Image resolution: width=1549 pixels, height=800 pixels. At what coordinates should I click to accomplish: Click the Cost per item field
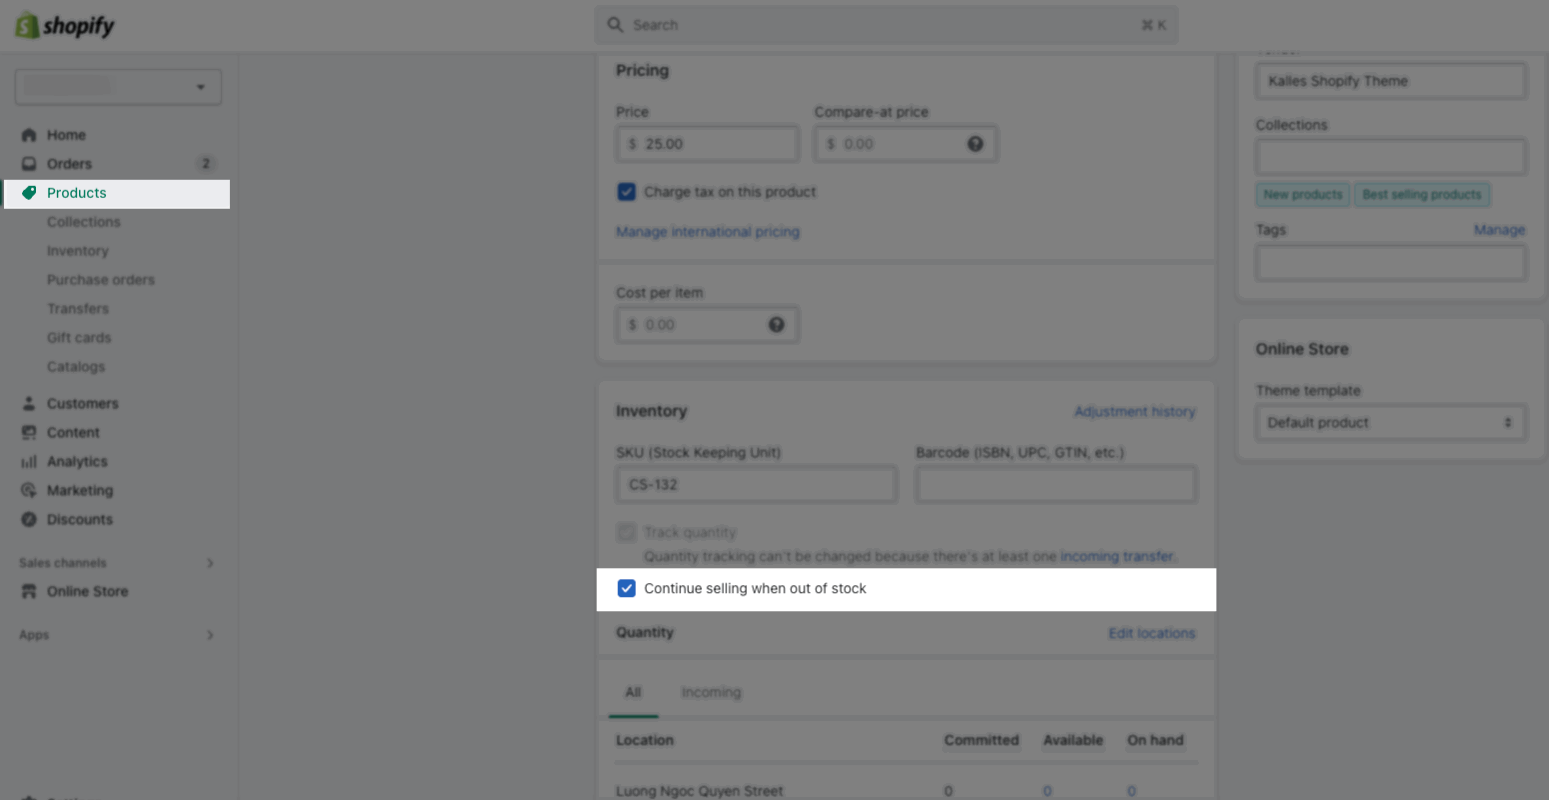708,325
